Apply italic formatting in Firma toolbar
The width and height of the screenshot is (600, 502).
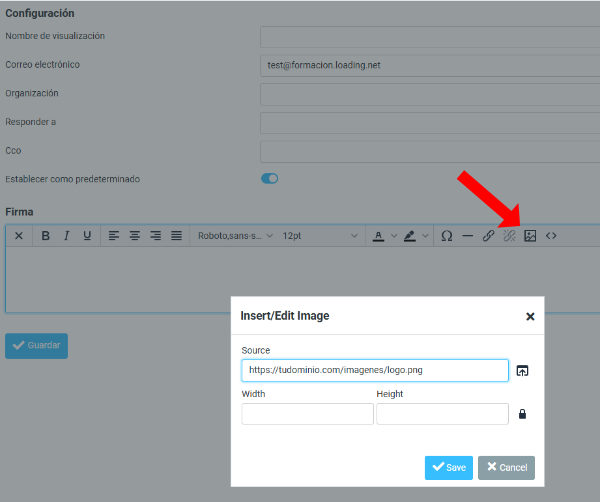(x=66, y=236)
